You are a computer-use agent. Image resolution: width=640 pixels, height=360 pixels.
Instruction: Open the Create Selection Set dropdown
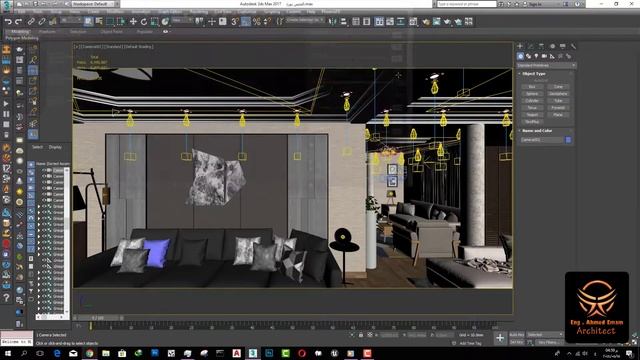coord(305,20)
